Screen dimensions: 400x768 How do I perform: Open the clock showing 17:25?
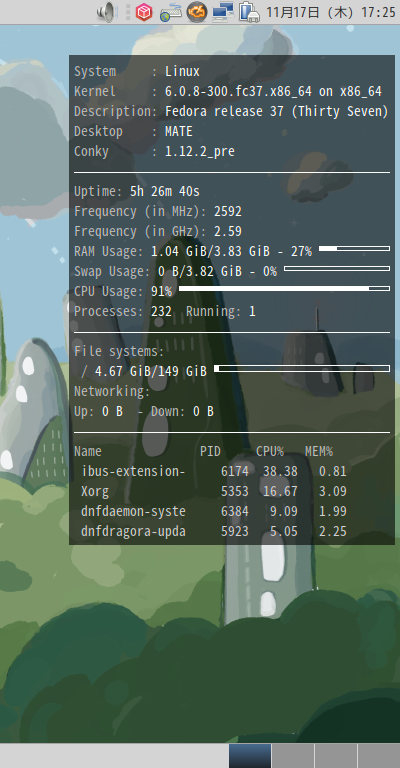(x=331, y=12)
